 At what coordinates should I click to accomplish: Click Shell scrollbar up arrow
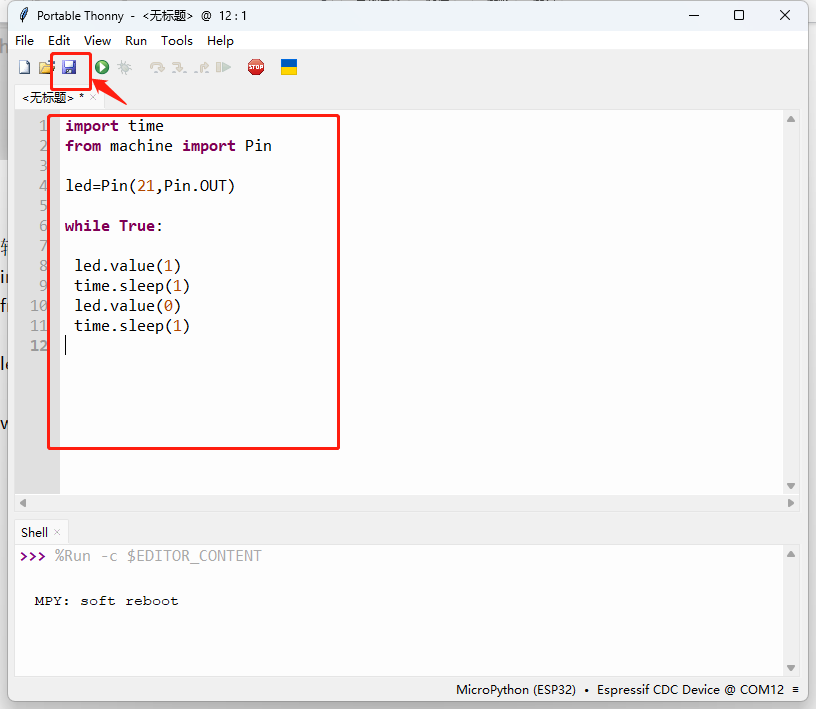click(x=791, y=554)
